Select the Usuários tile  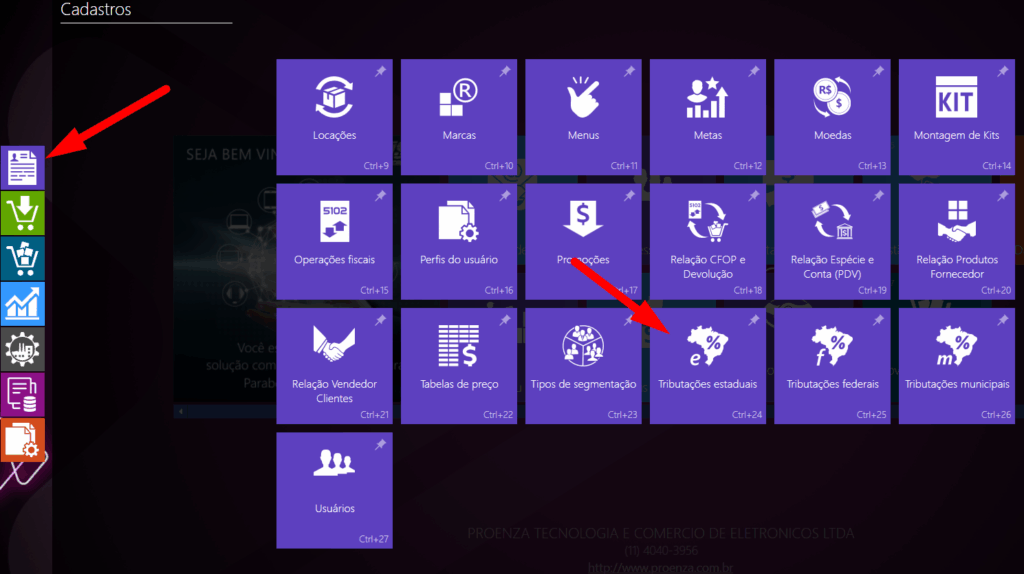pos(334,489)
